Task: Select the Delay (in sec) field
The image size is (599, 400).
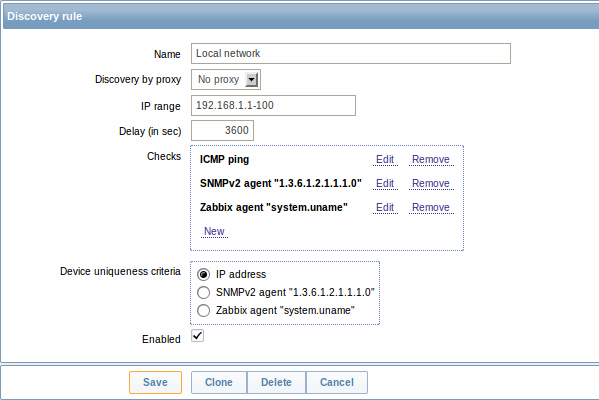Action: [x=222, y=131]
